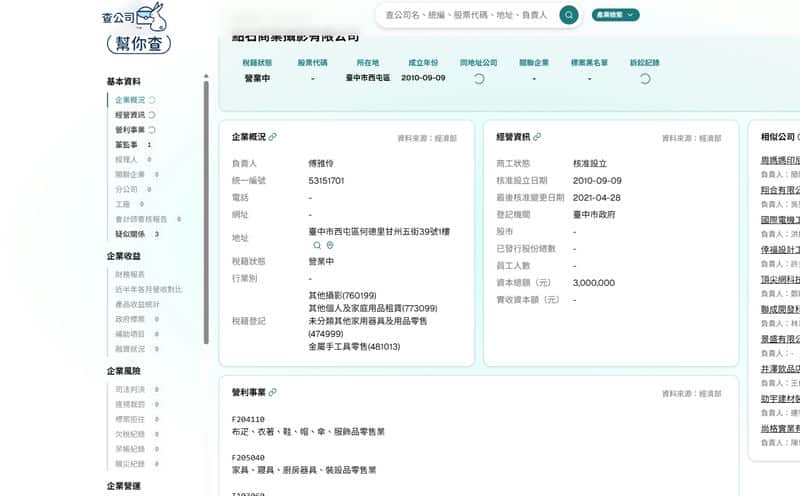
Task: Select 分公司 in the sidebar
Action: point(126,189)
